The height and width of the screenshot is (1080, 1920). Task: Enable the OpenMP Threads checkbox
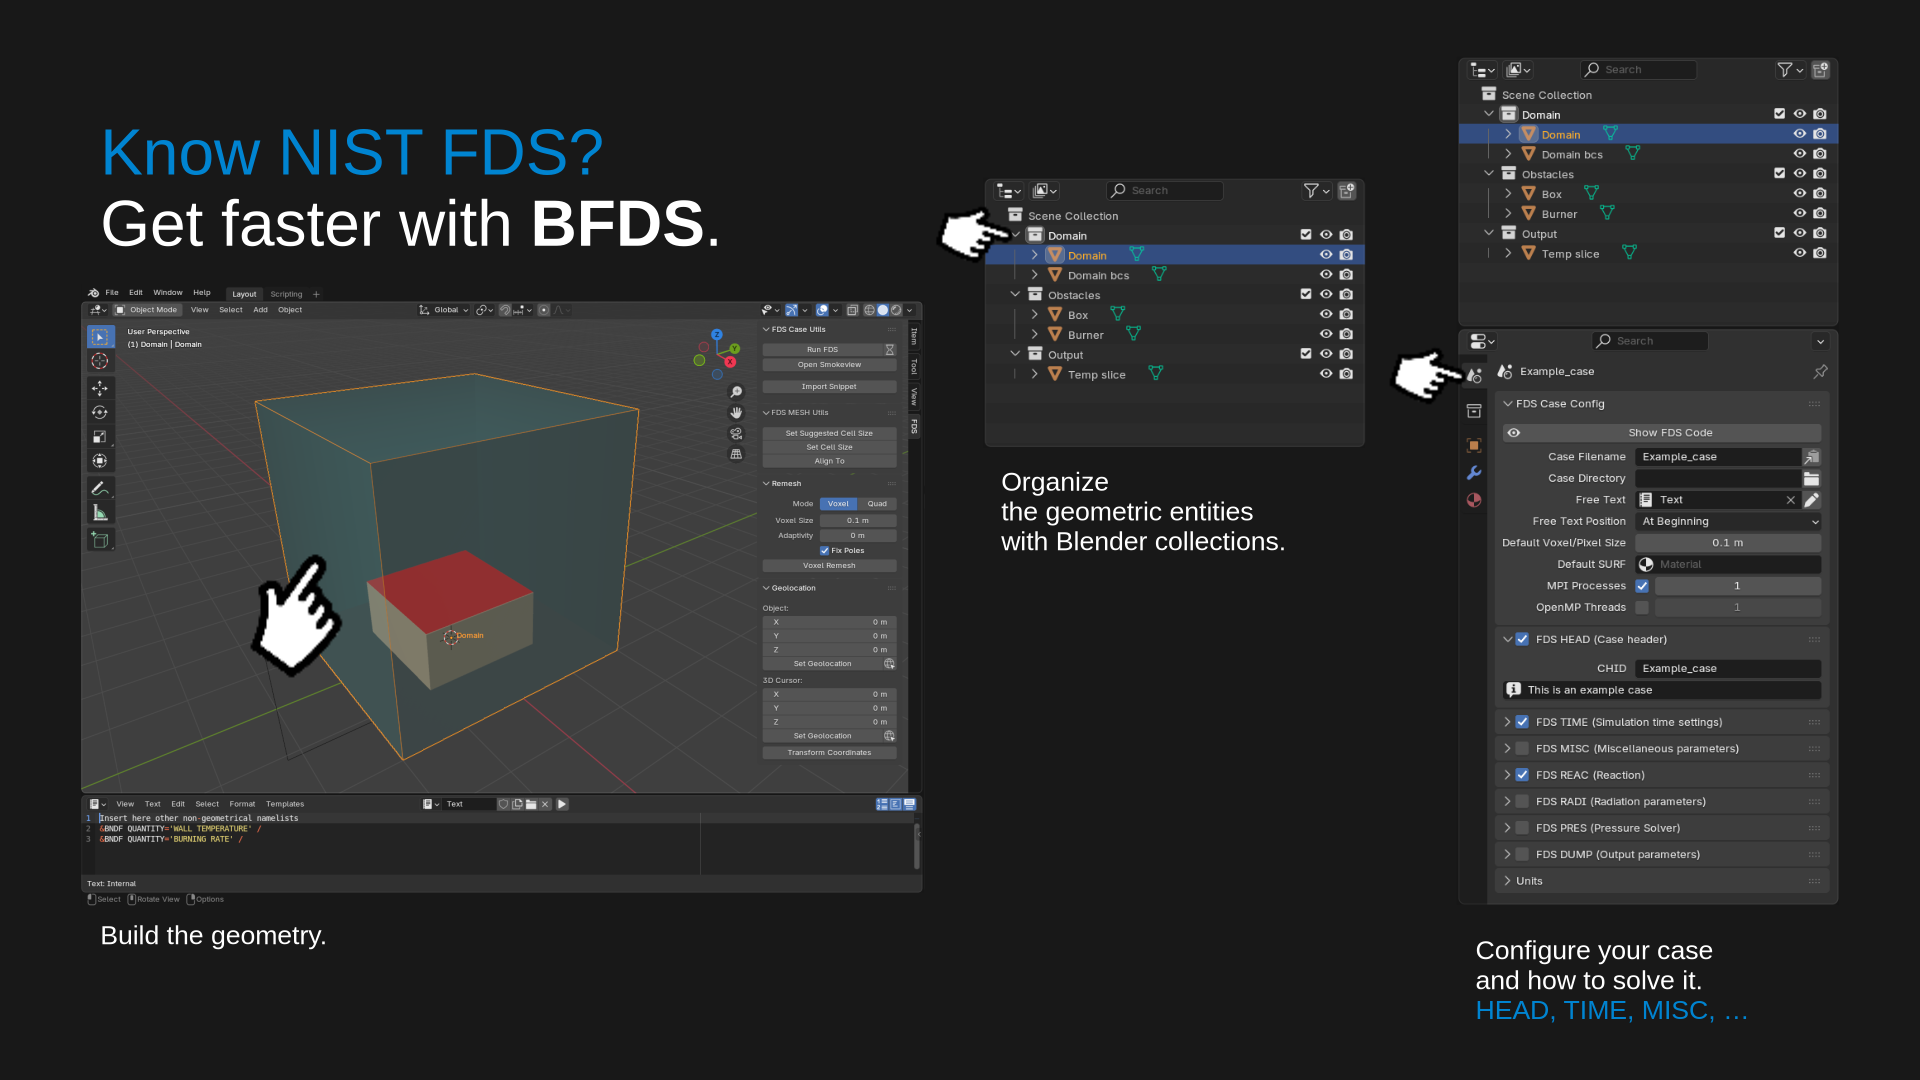[x=1642, y=608]
